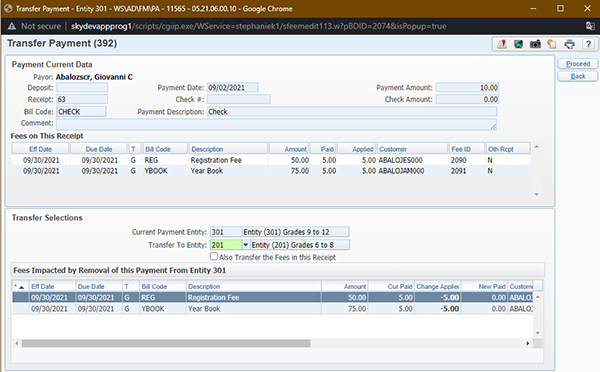Click the Change Applied column header
Image resolution: width=600 pixels, height=372 pixels.
pyautogui.click(x=438, y=286)
